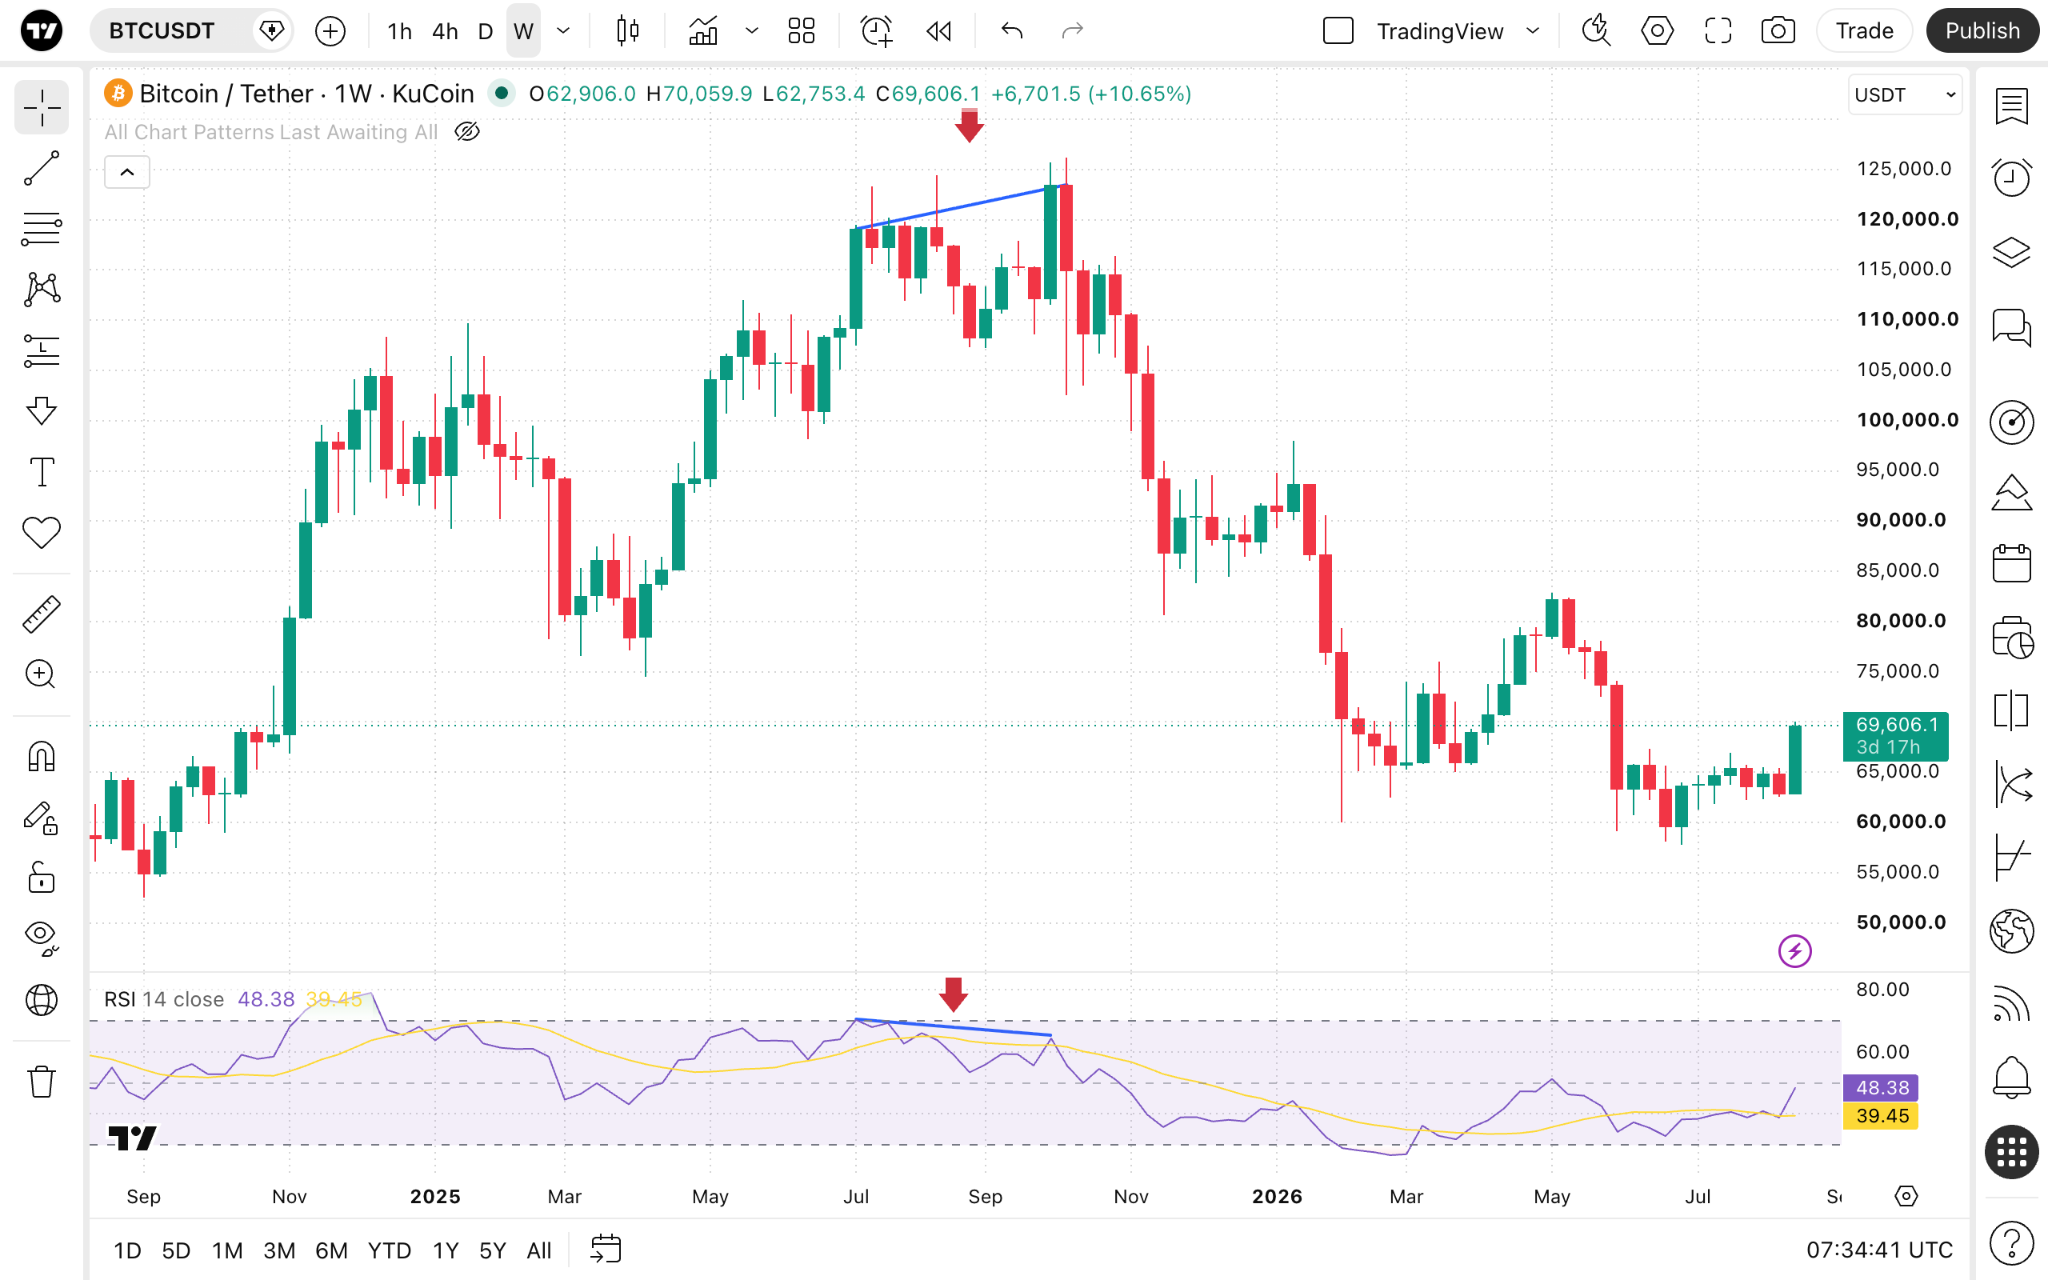Take a chart snapshot with camera icon
The height and width of the screenshot is (1280, 2048).
1777,31
